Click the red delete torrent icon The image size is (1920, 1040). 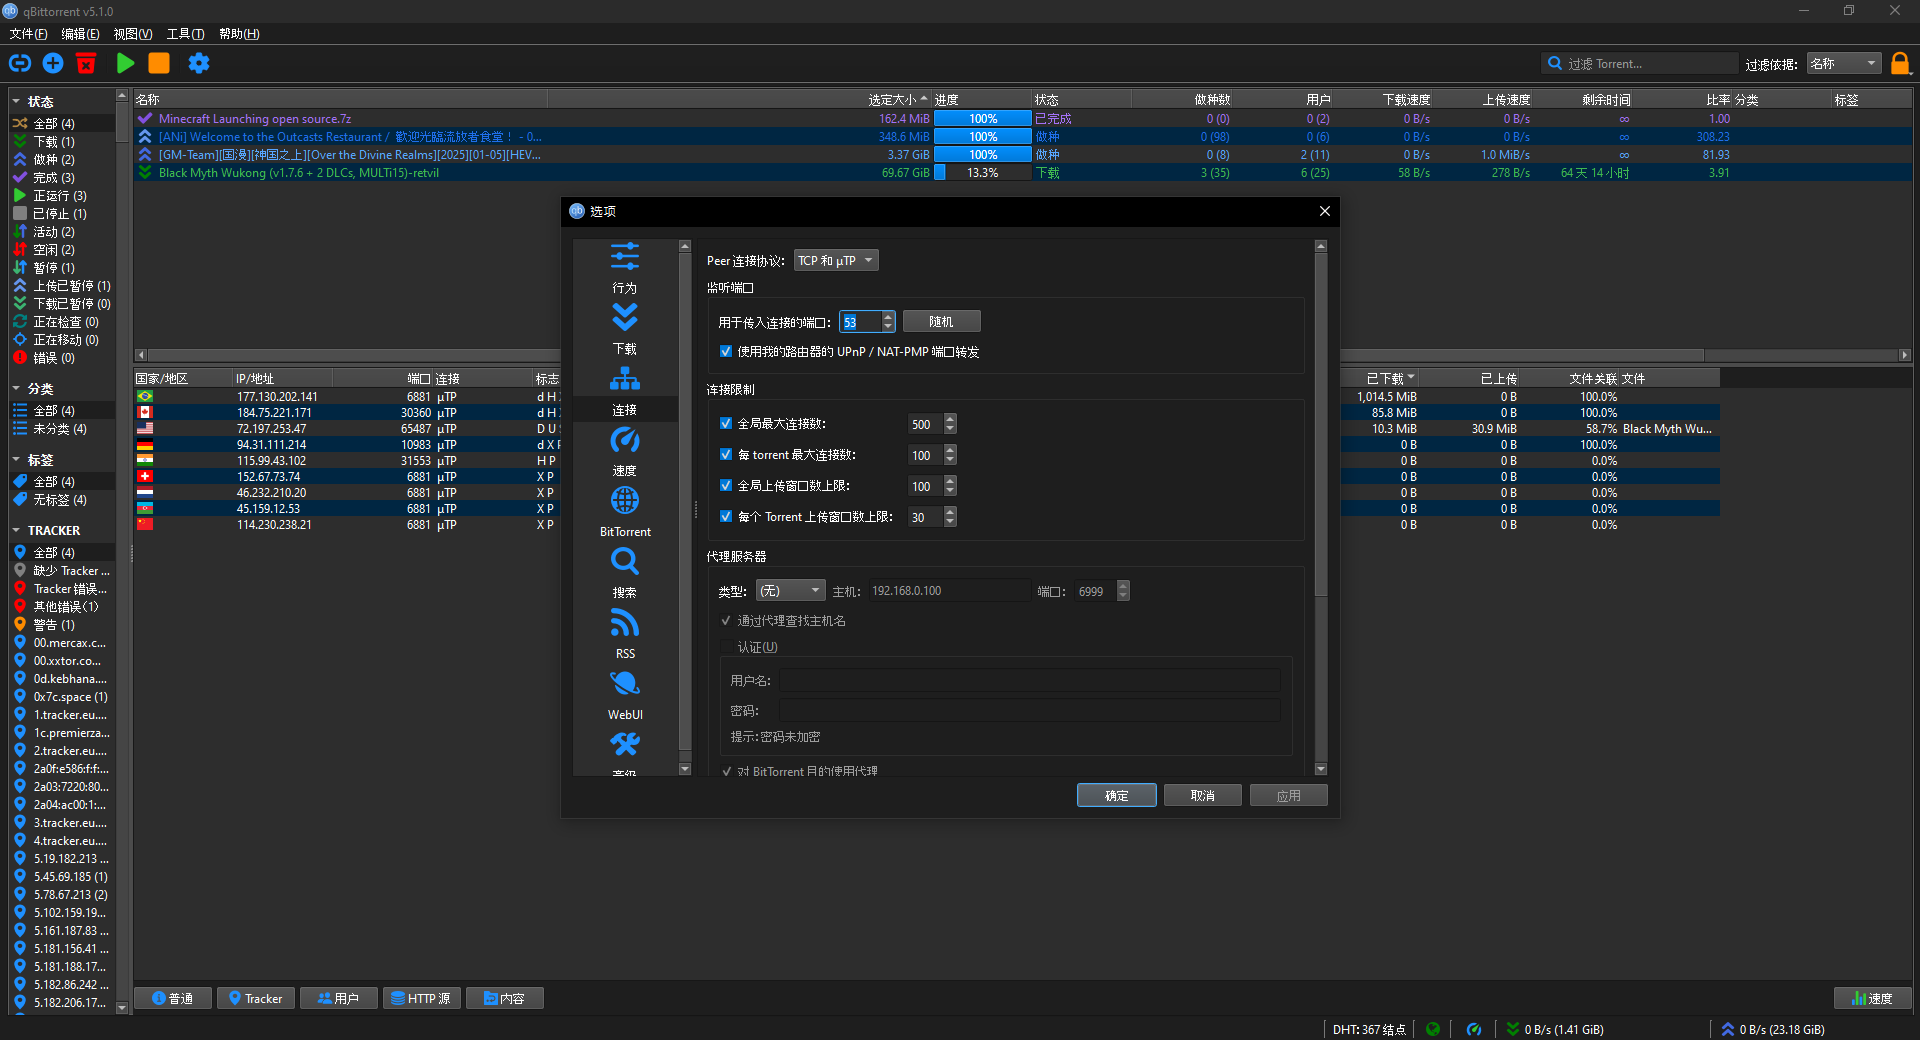(86, 63)
